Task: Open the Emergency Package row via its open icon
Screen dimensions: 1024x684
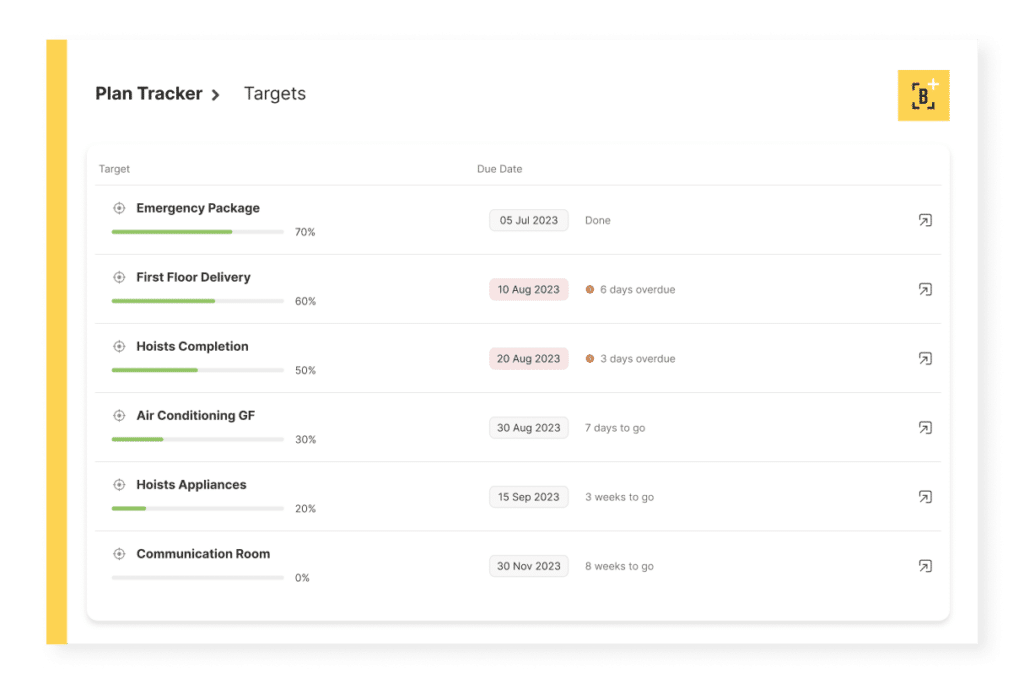Action: point(925,220)
